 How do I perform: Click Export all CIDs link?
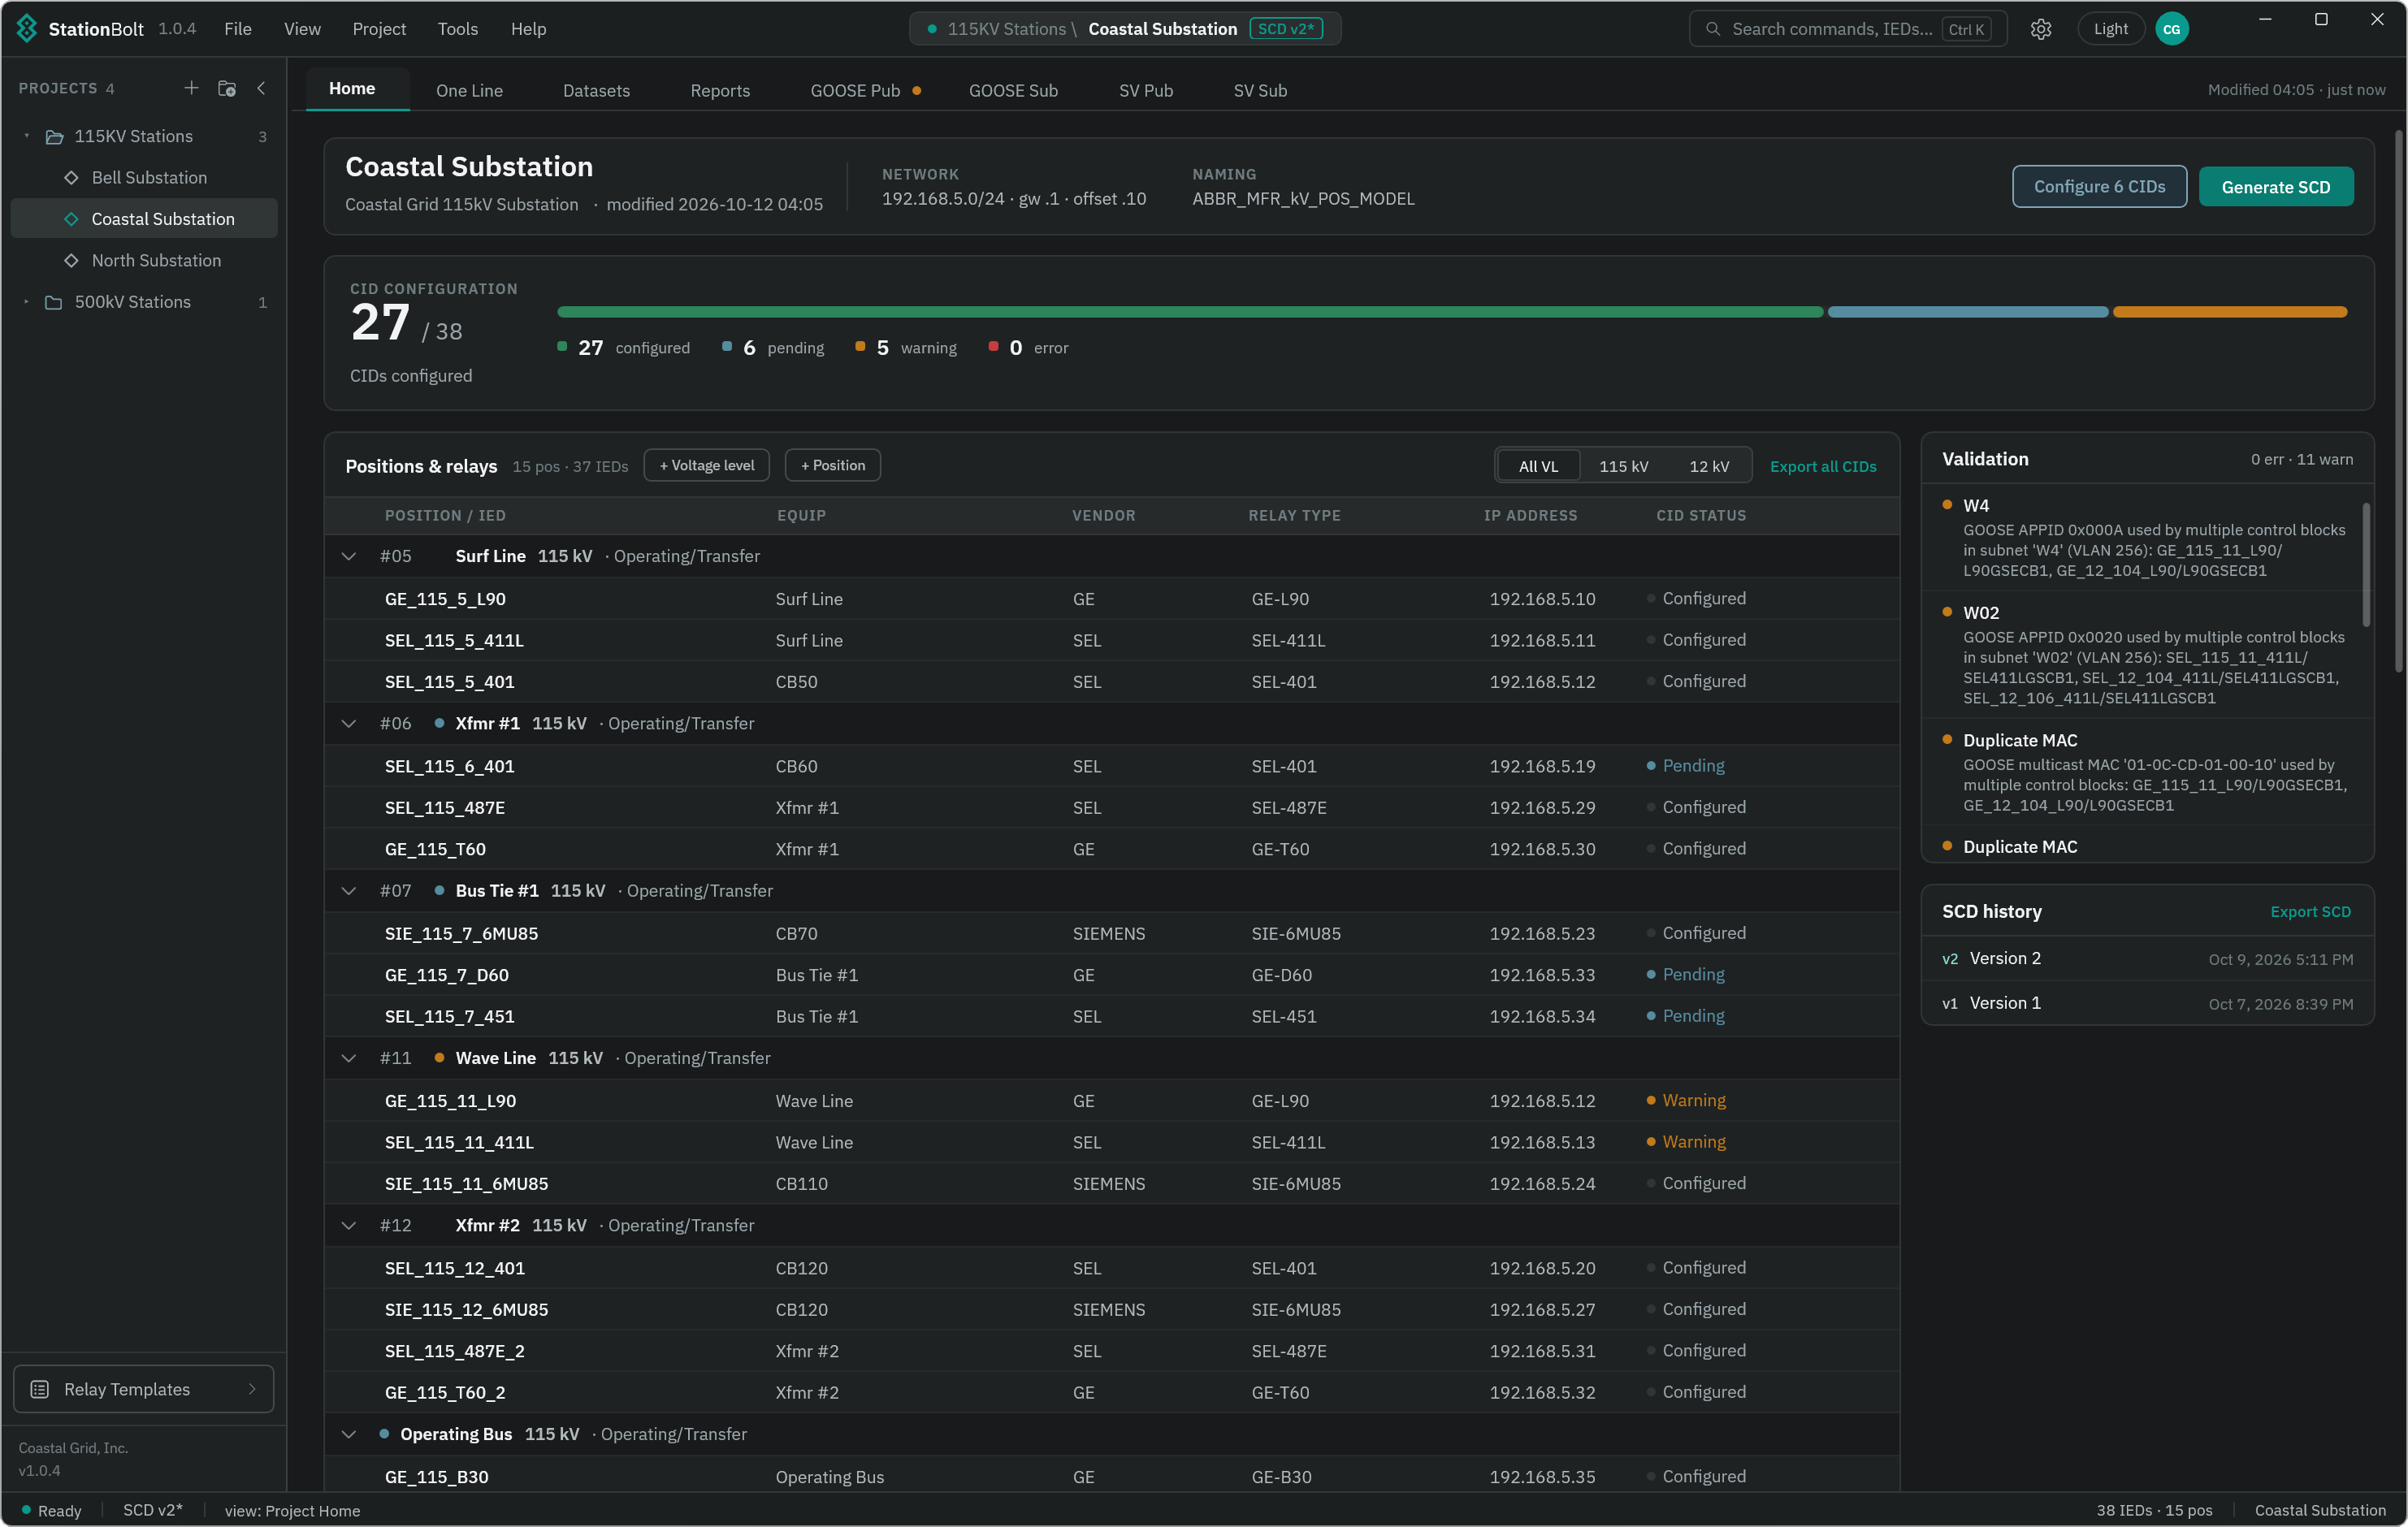click(x=1822, y=466)
